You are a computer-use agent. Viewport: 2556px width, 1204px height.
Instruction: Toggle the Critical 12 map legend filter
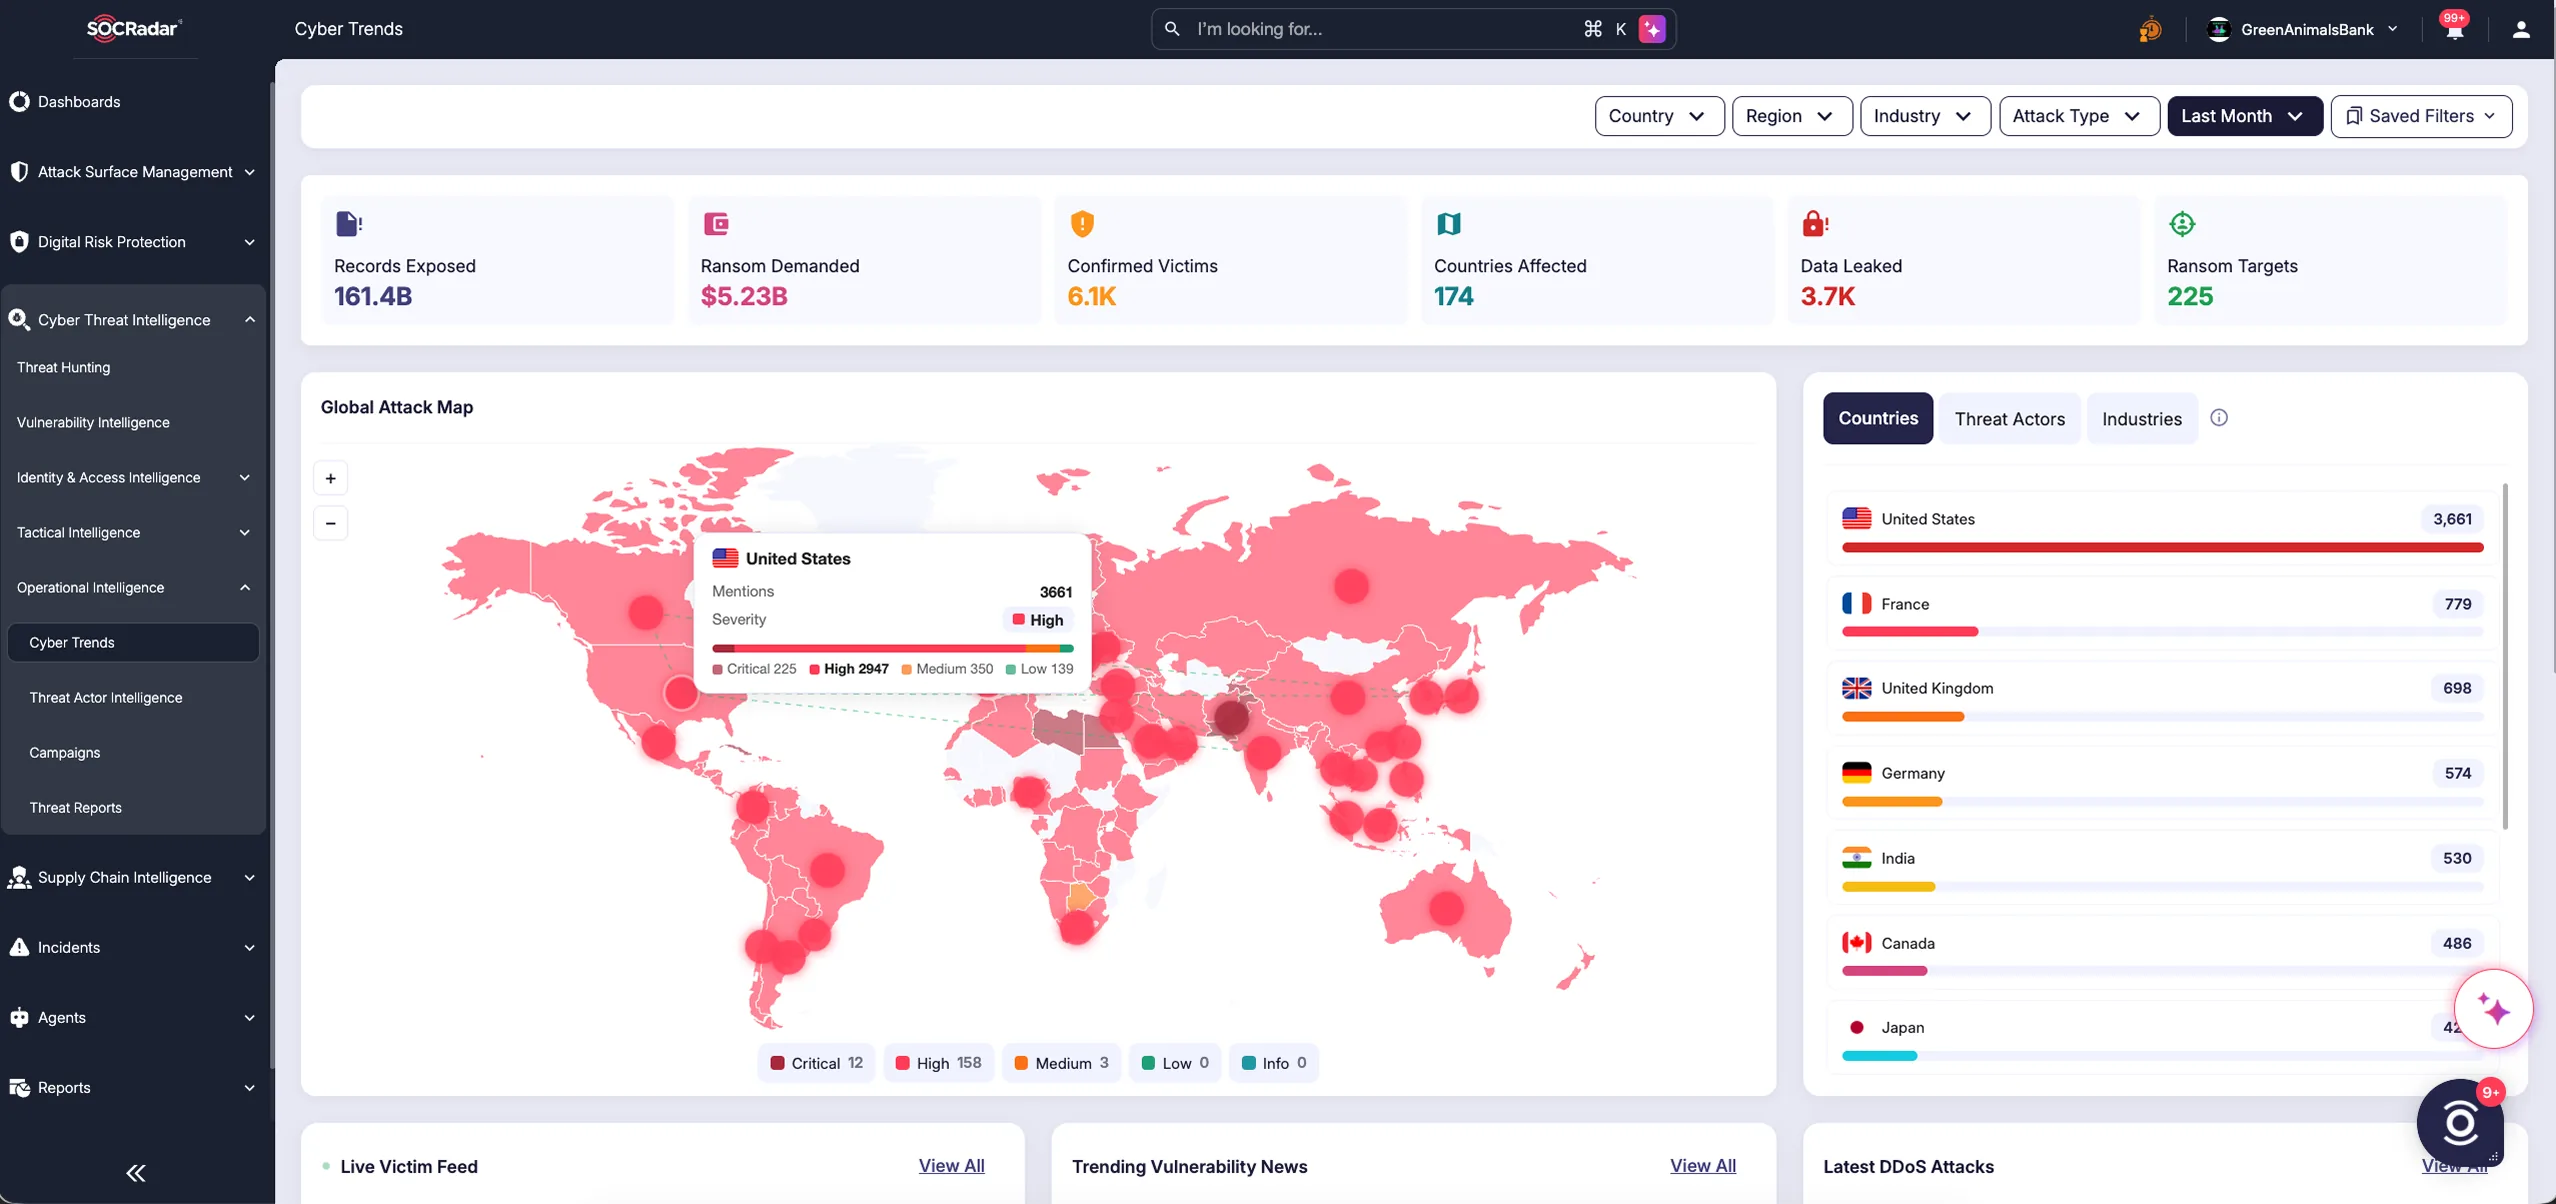tap(816, 1063)
